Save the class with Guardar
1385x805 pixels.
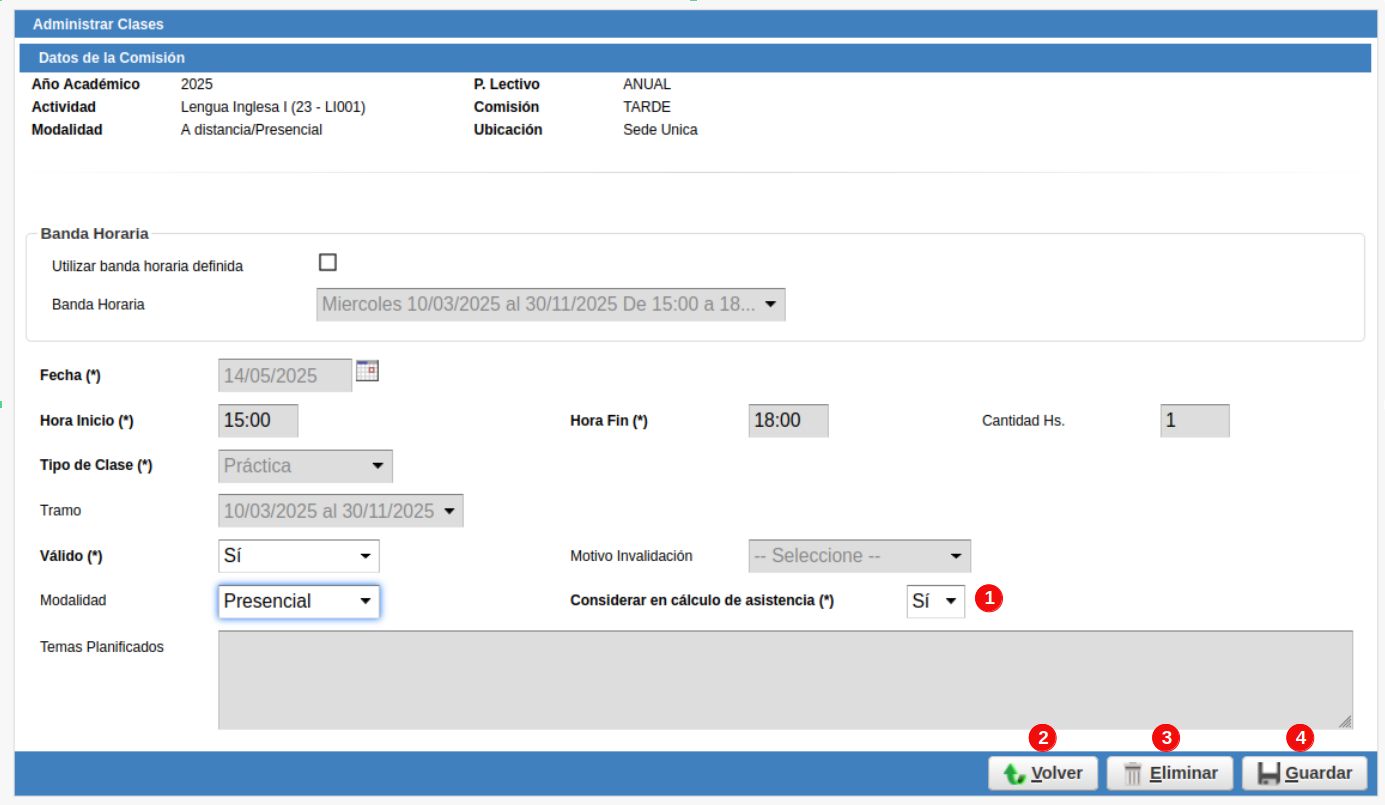[1305, 773]
